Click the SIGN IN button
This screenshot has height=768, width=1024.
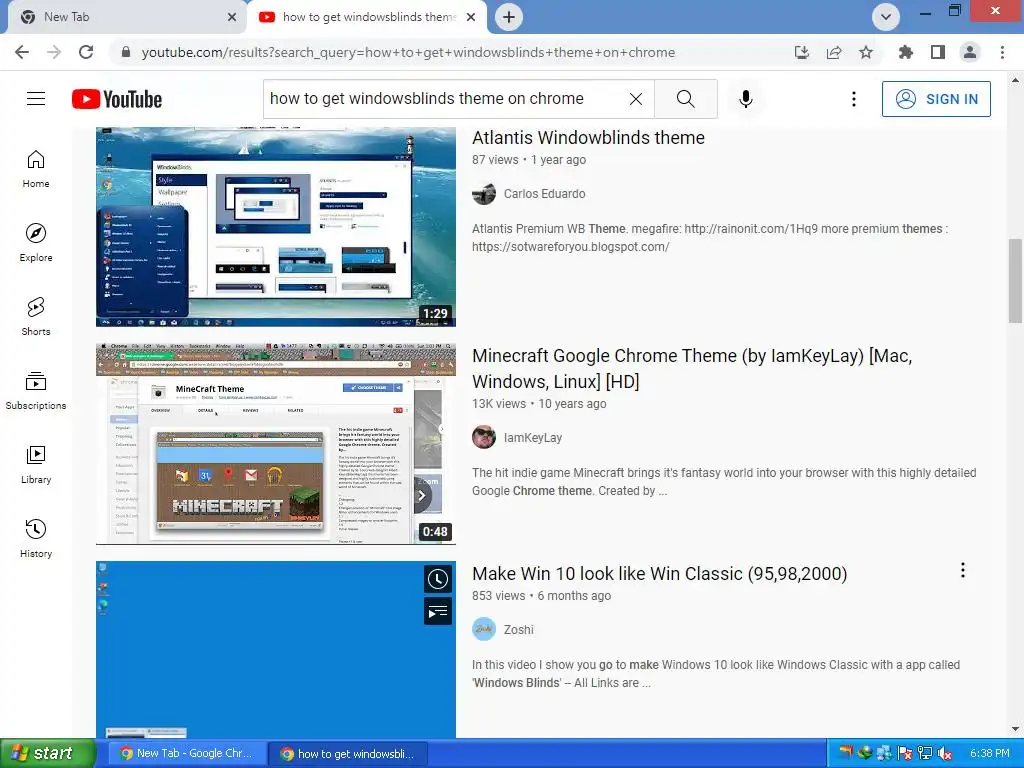tap(936, 99)
